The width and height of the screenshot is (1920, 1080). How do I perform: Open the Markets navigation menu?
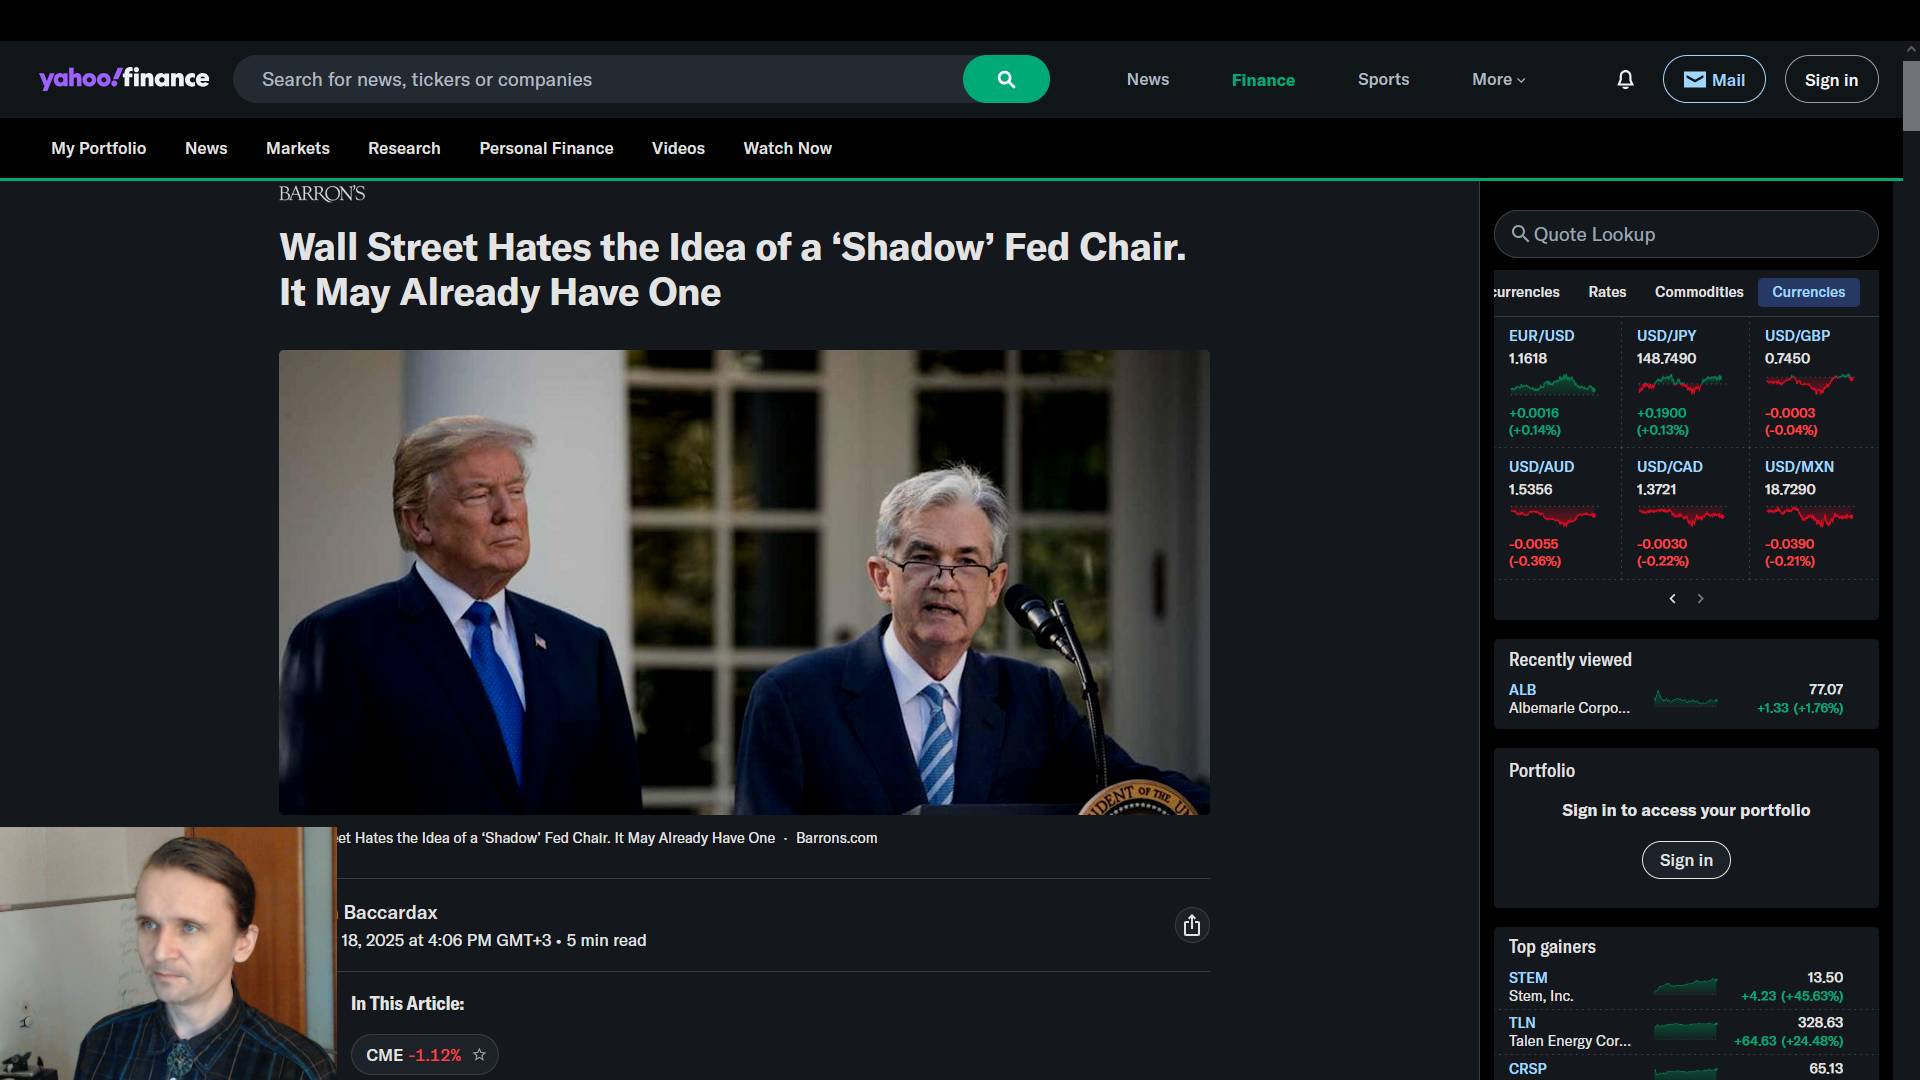coord(298,148)
